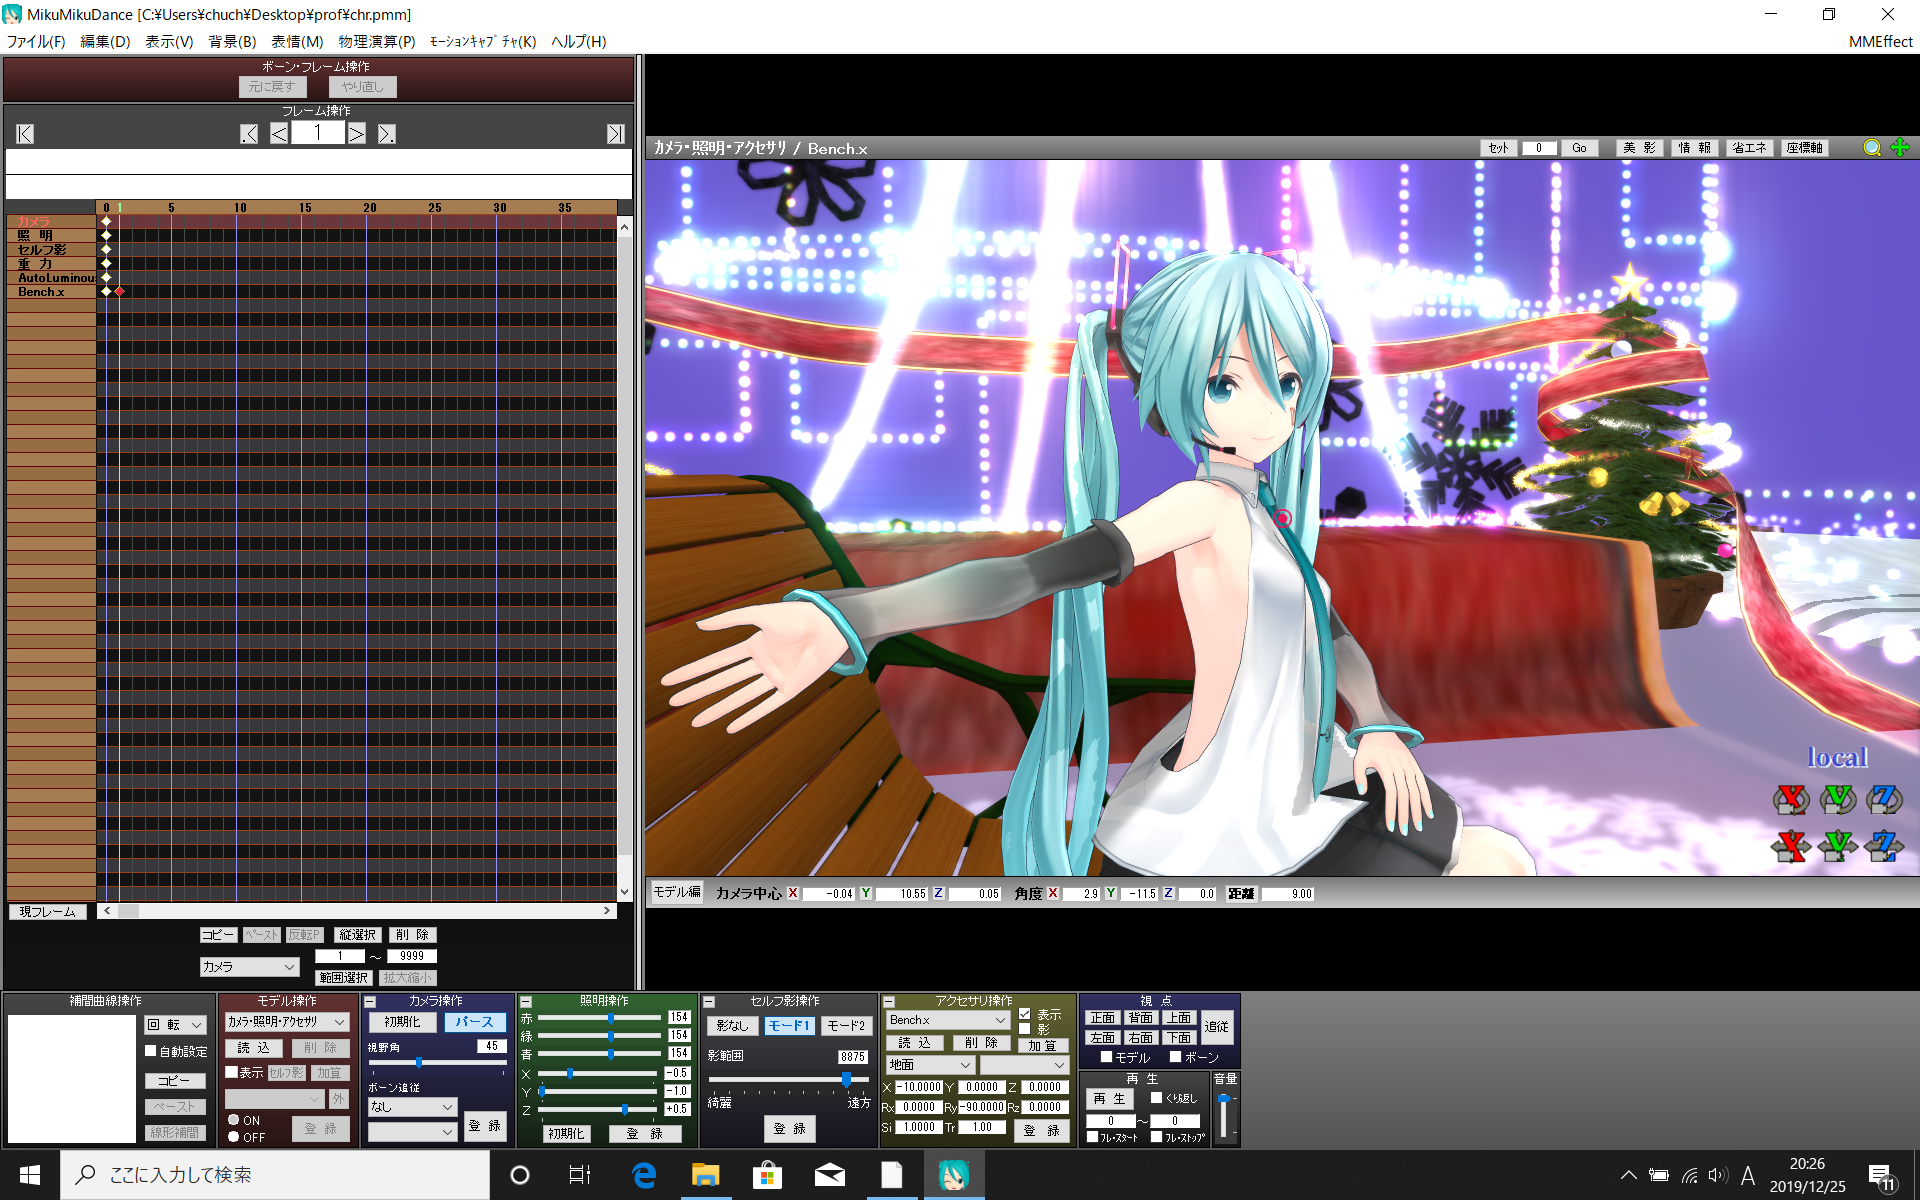Go to previous keyframe (.< button)
This screenshot has width=1920, height=1200.
[249, 134]
